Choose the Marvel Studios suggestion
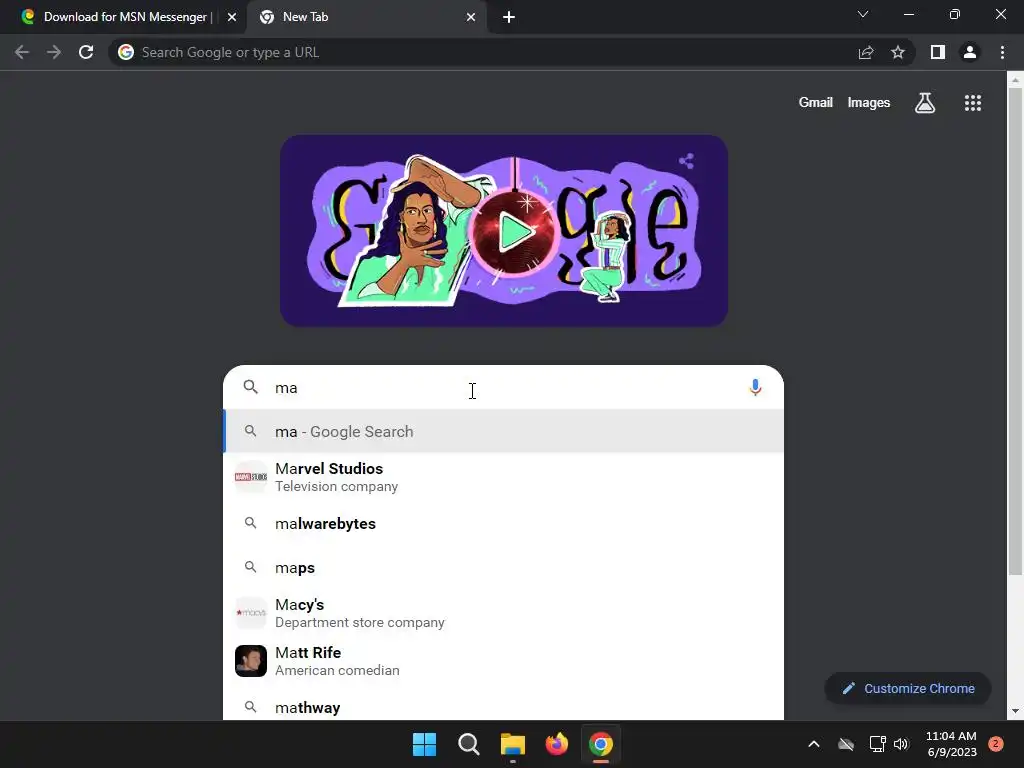Screen dimensions: 1024x768 tap(503, 477)
